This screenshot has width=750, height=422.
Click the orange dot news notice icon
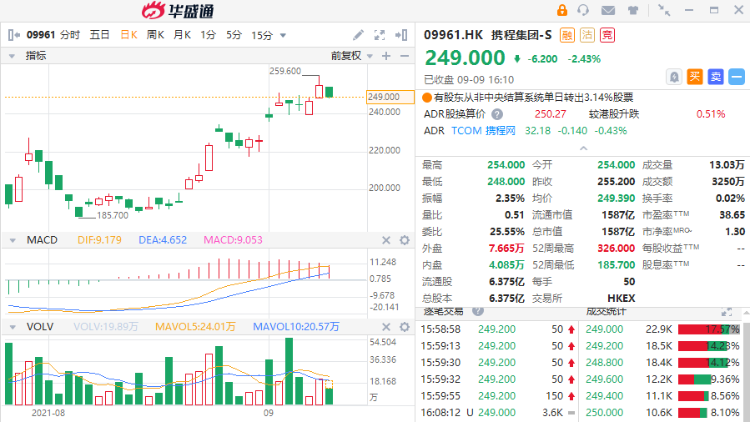[427, 98]
